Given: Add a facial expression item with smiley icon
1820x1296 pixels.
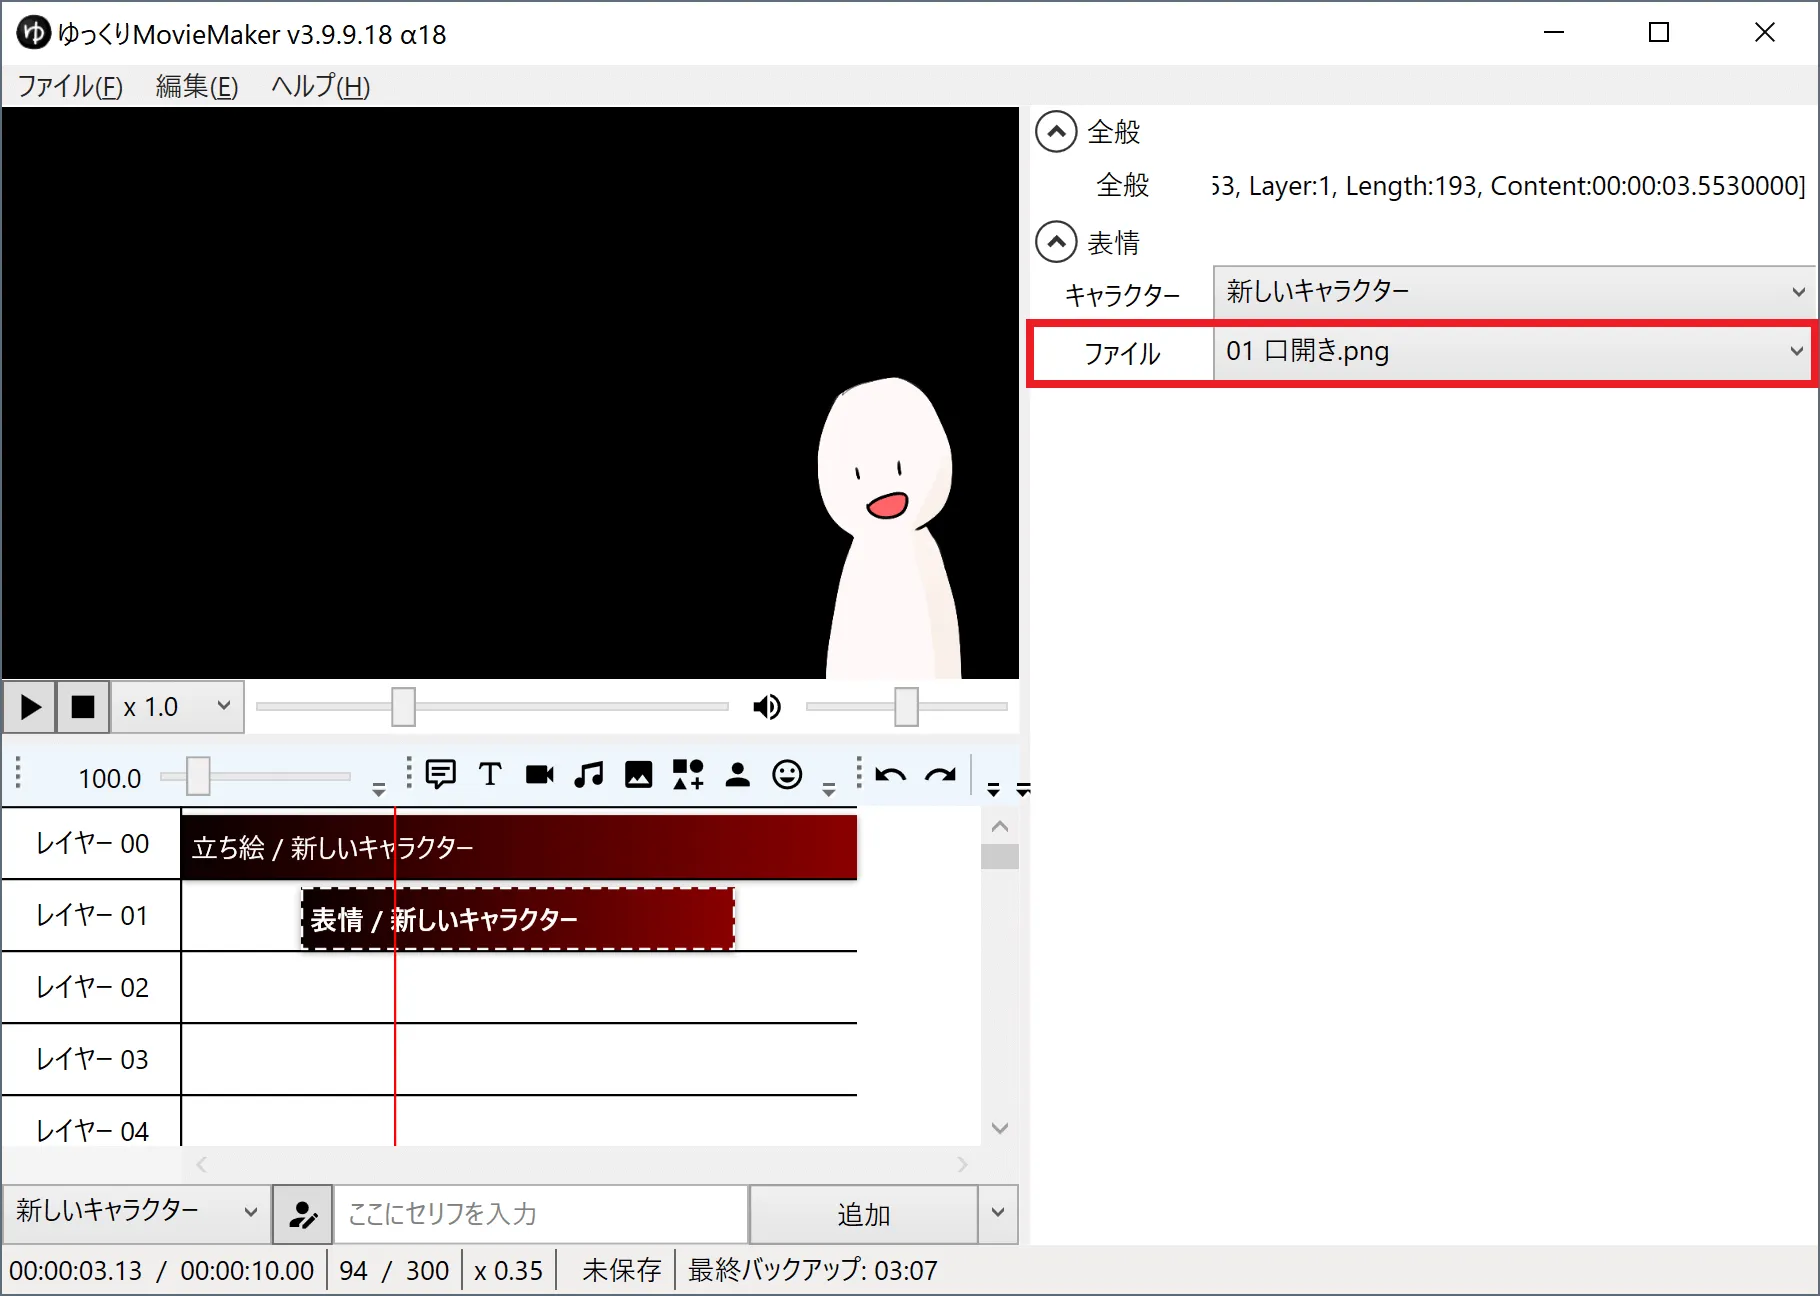Looking at the screenshot, I should coord(787,774).
